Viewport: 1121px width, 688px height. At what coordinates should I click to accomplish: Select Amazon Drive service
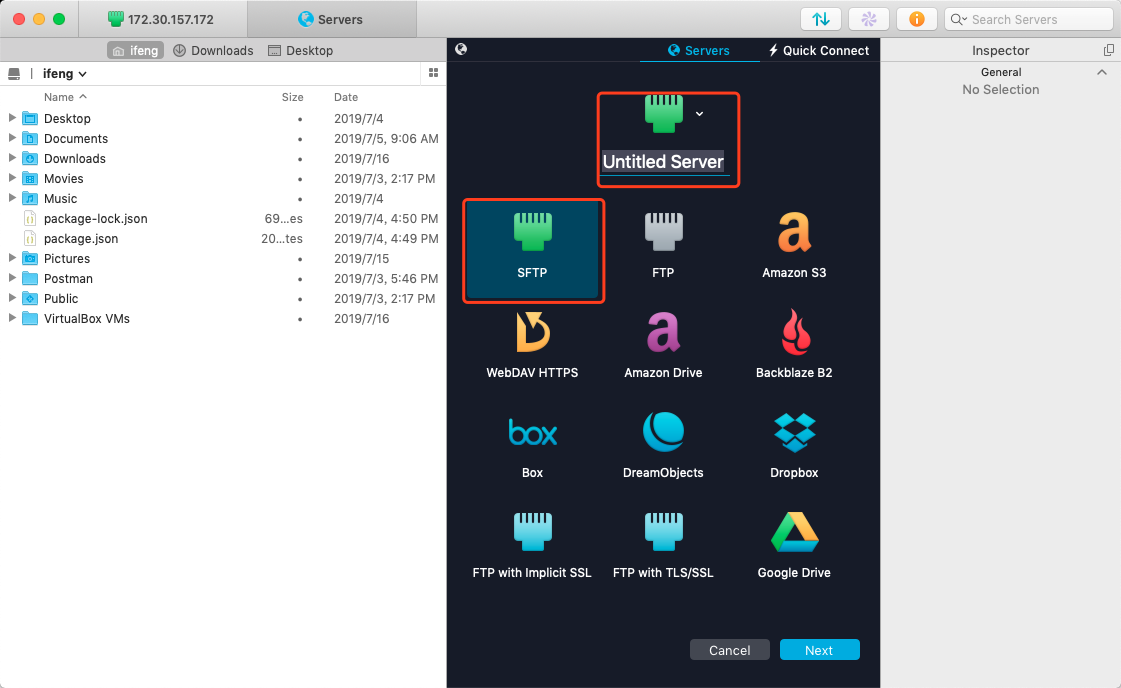tap(663, 346)
